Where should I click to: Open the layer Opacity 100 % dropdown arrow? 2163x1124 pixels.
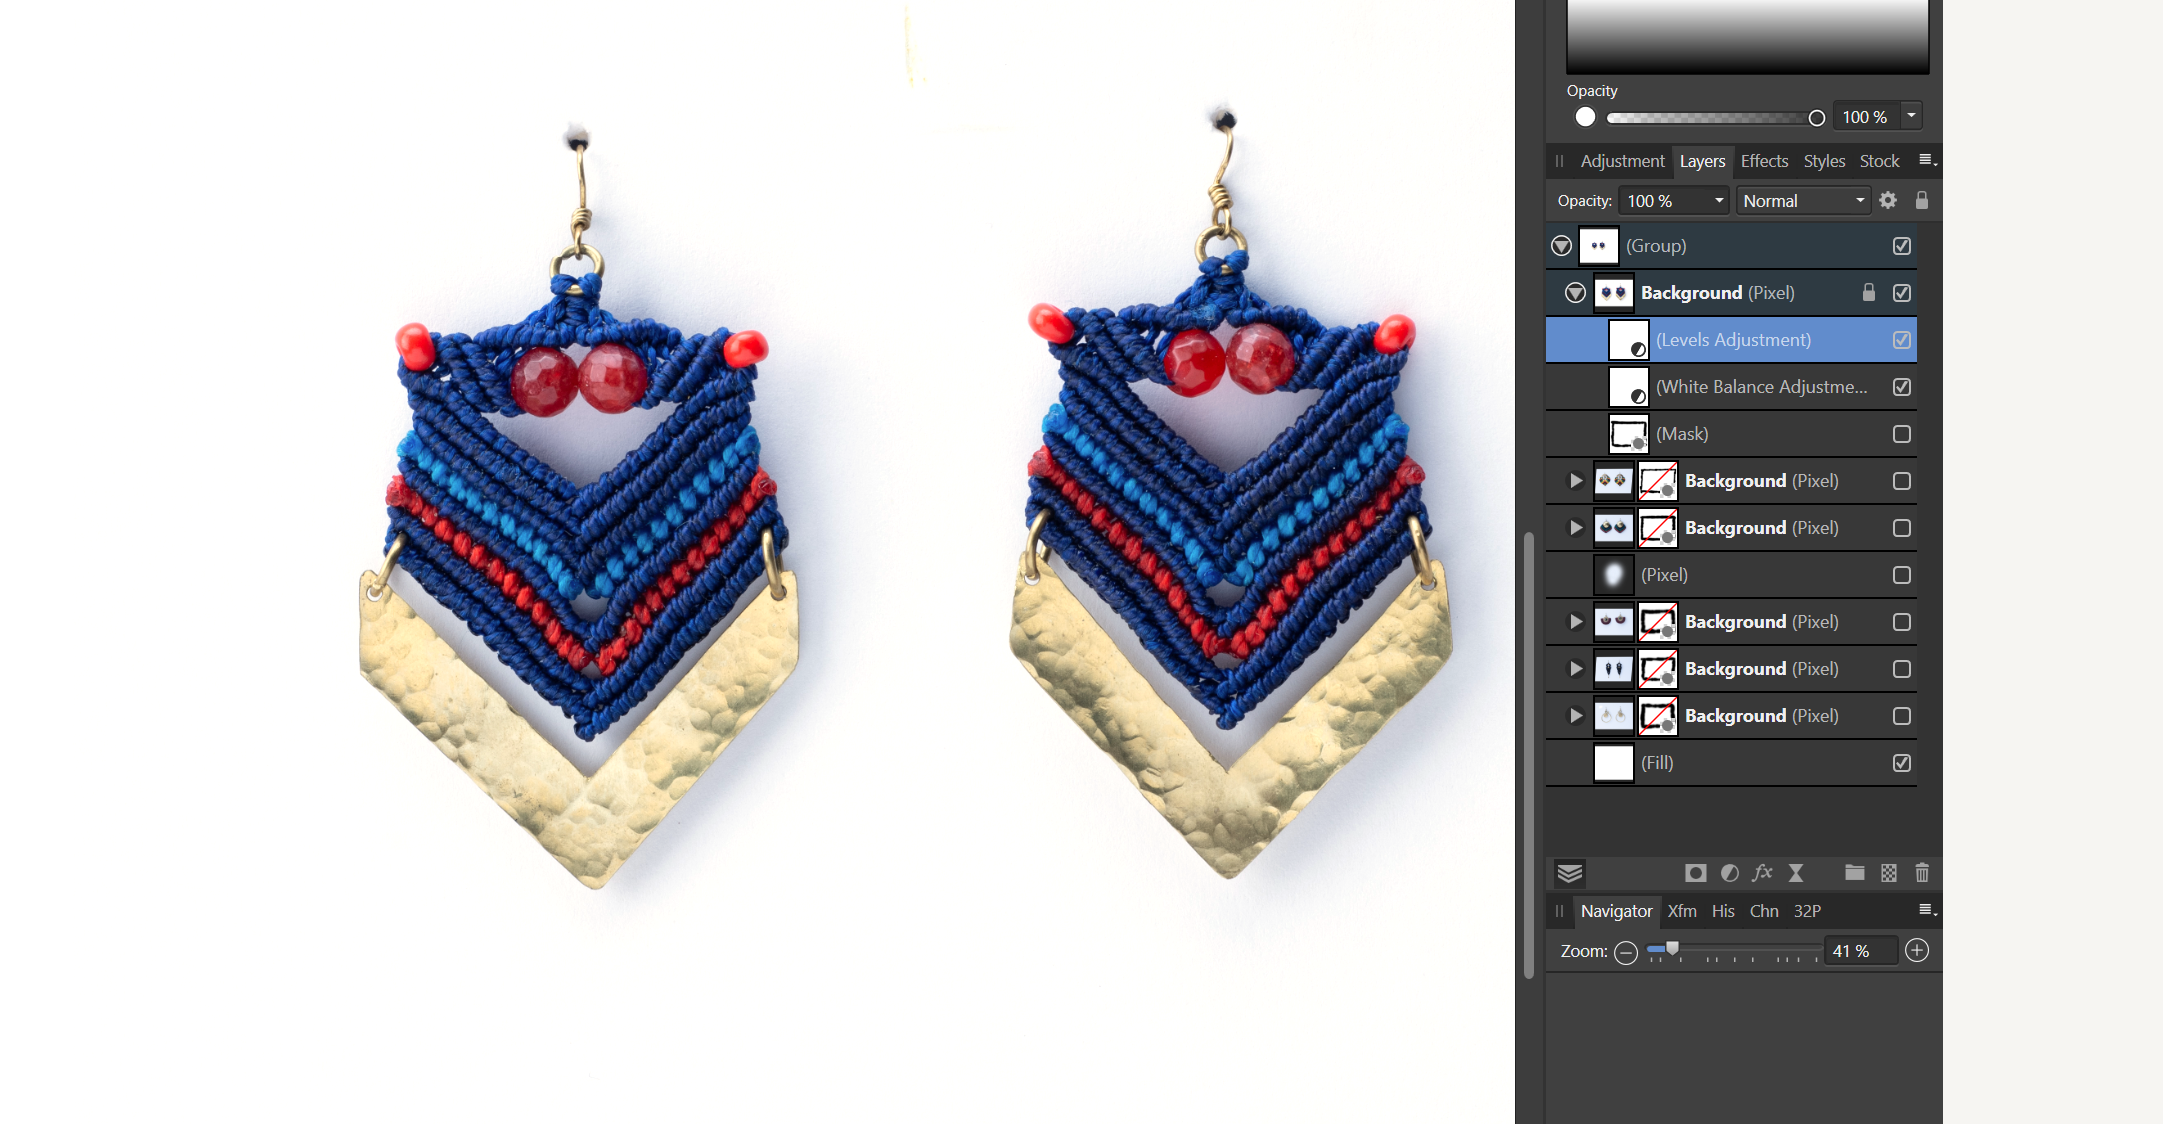tap(1719, 201)
